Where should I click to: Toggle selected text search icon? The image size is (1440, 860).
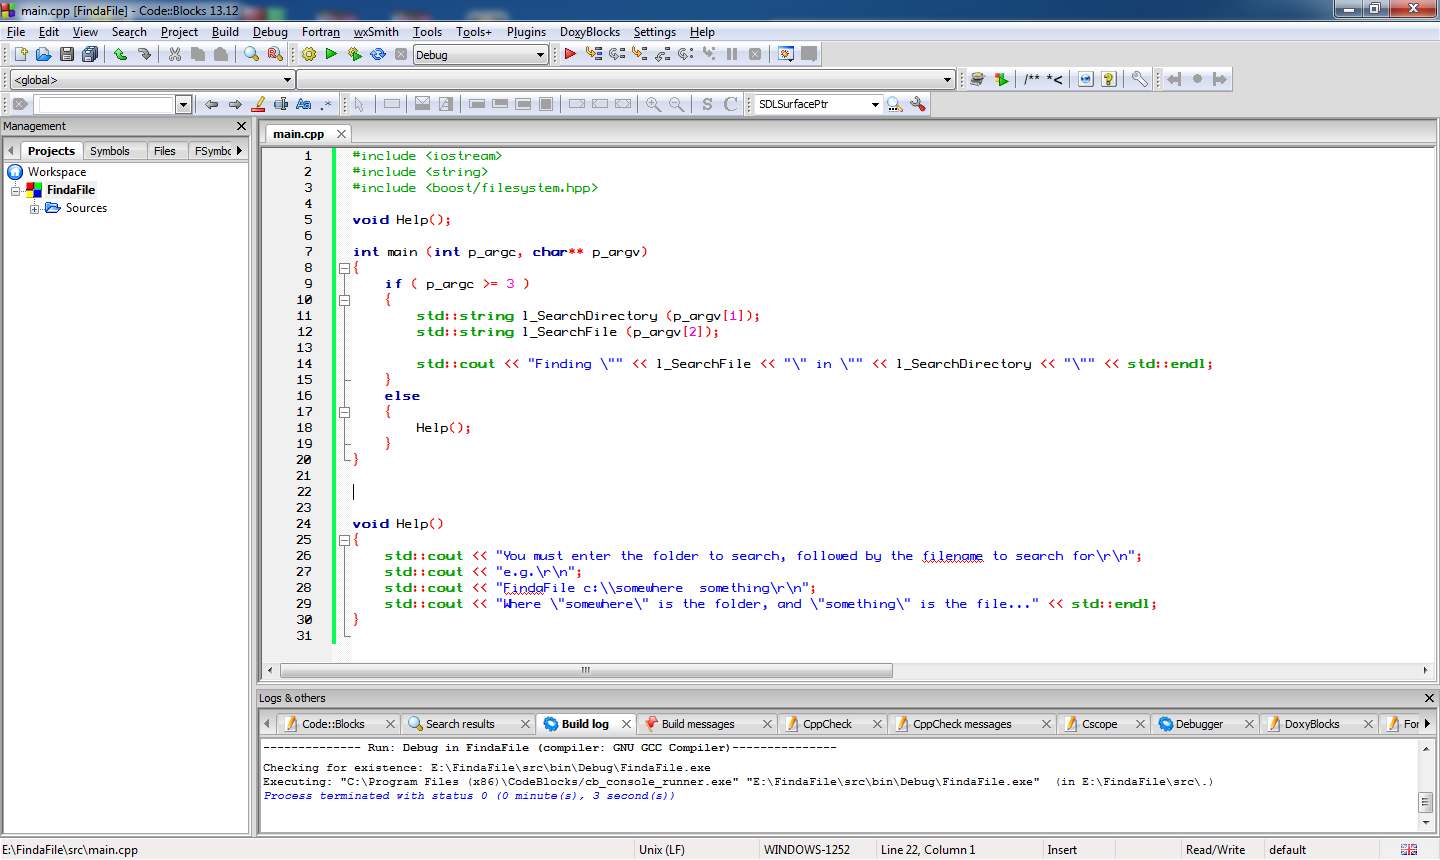(281, 104)
